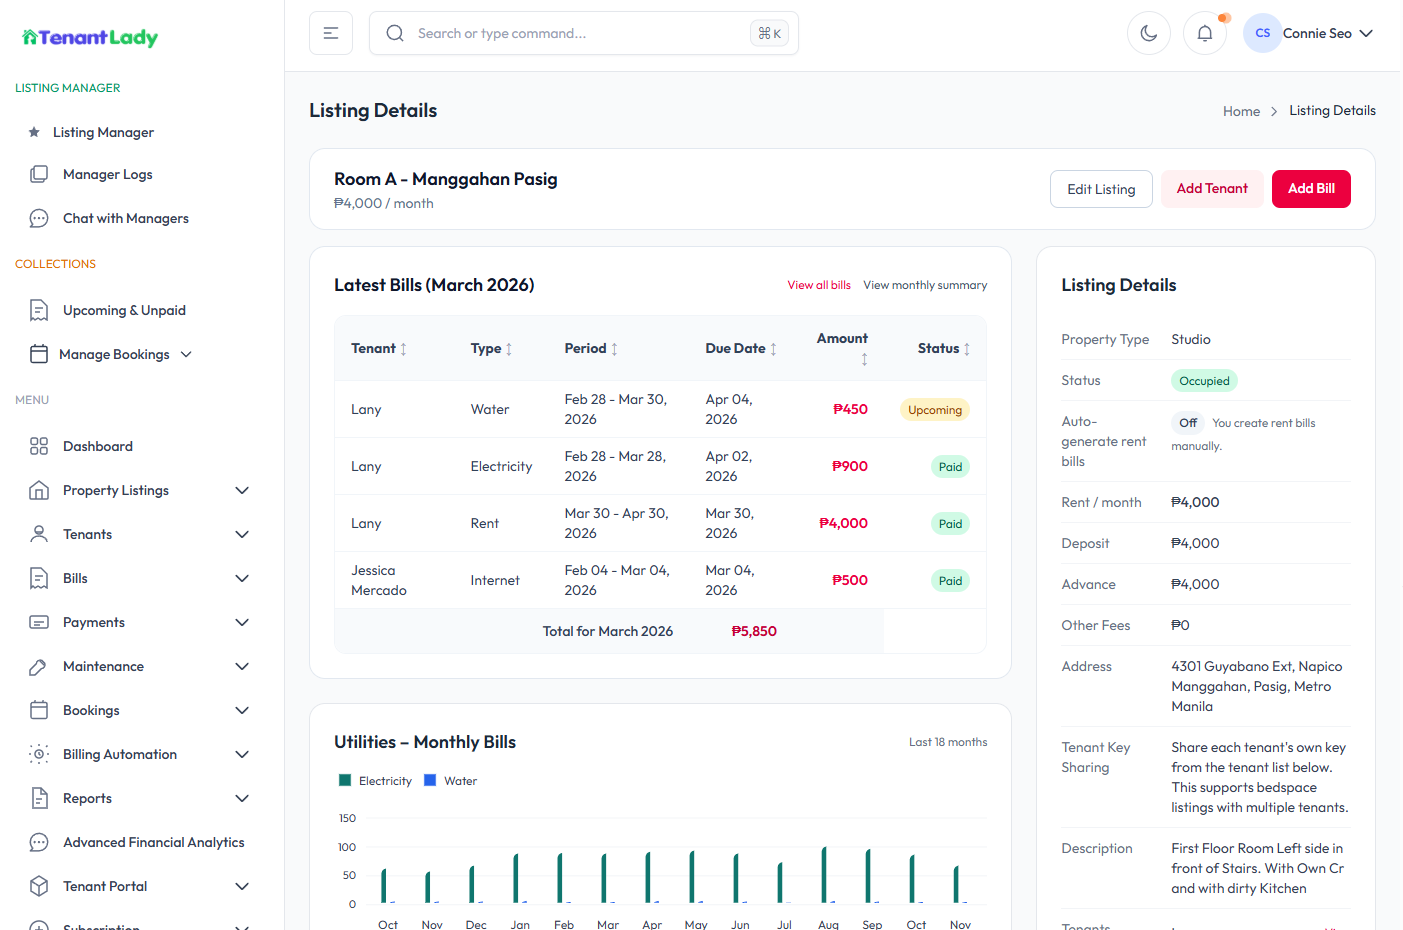Viewport: 1403px width, 930px height.
Task: Open the notifications bell
Action: click(x=1204, y=33)
